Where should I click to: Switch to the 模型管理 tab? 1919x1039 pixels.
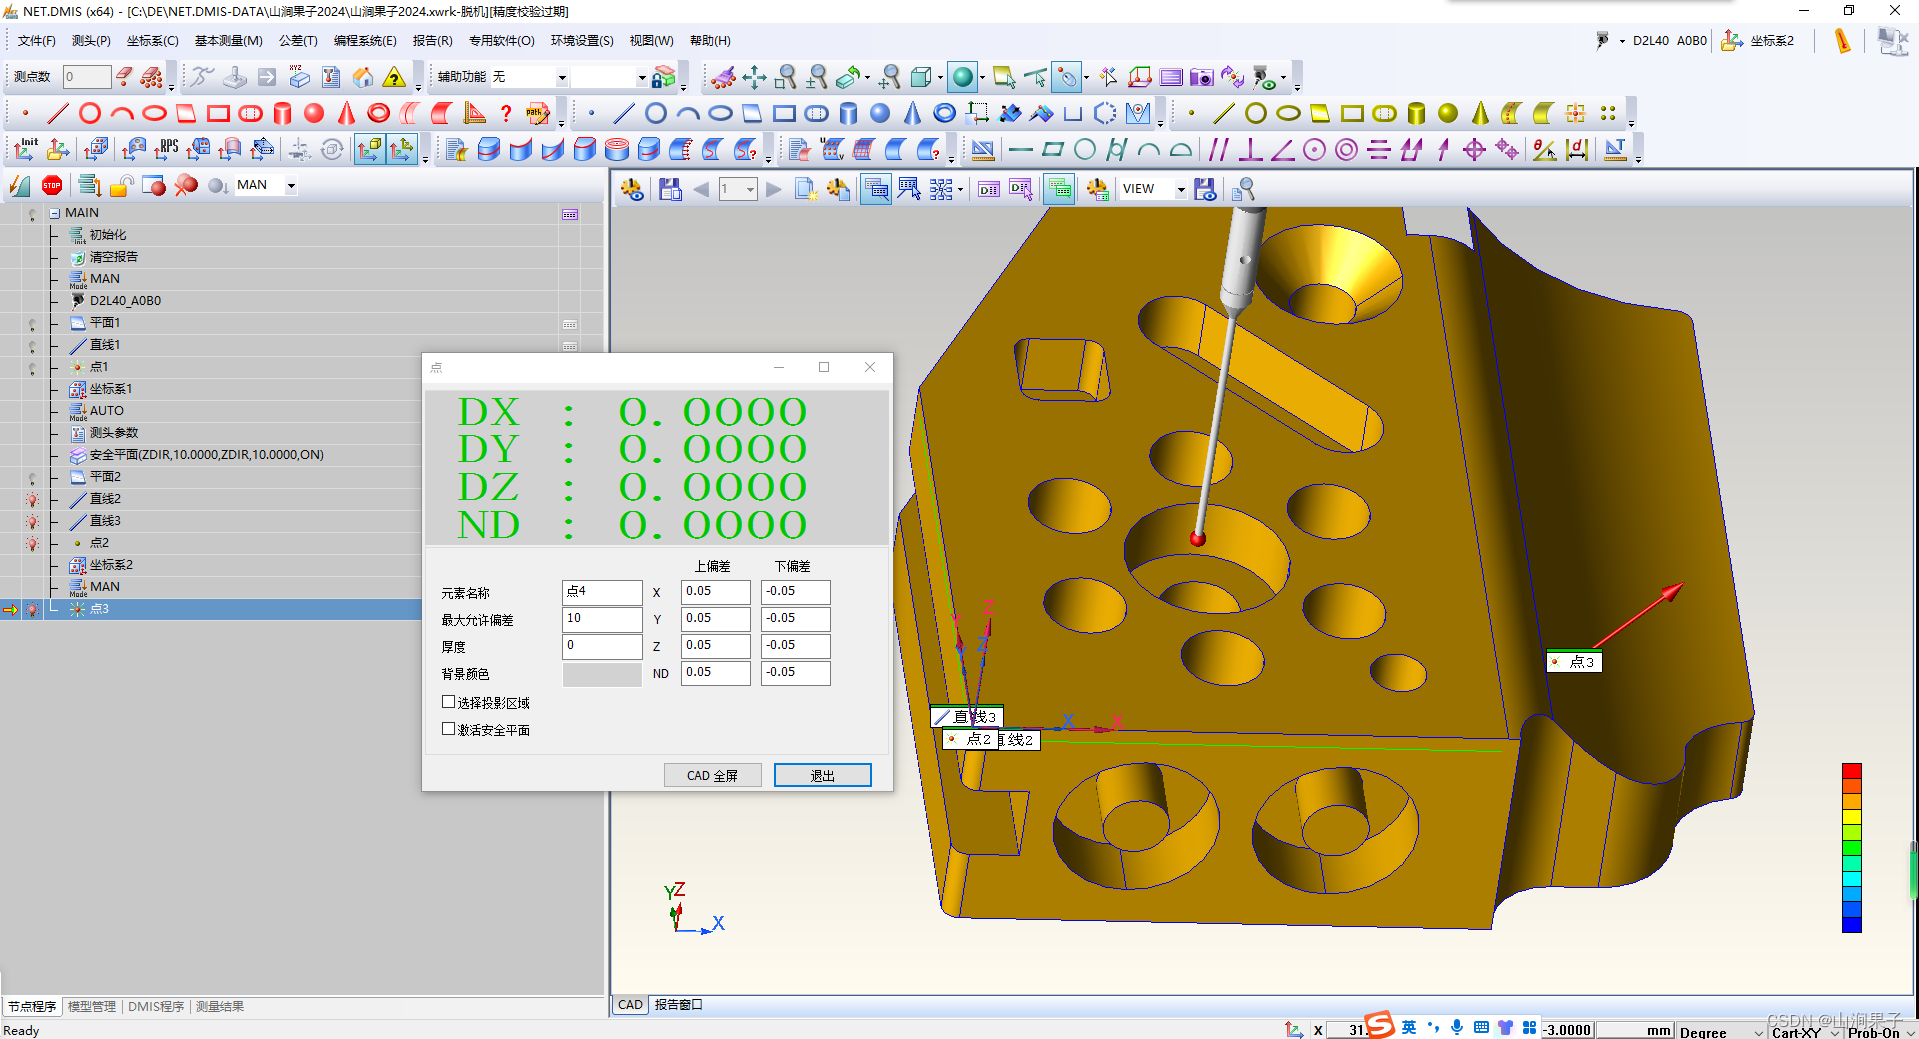[92, 1006]
